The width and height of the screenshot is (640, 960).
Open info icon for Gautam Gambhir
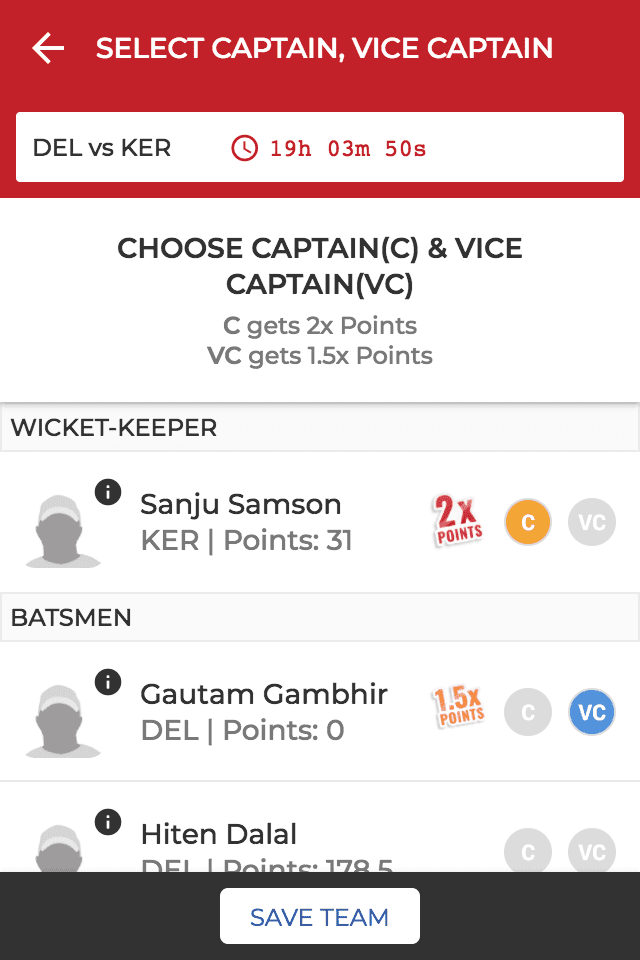[x=108, y=681]
